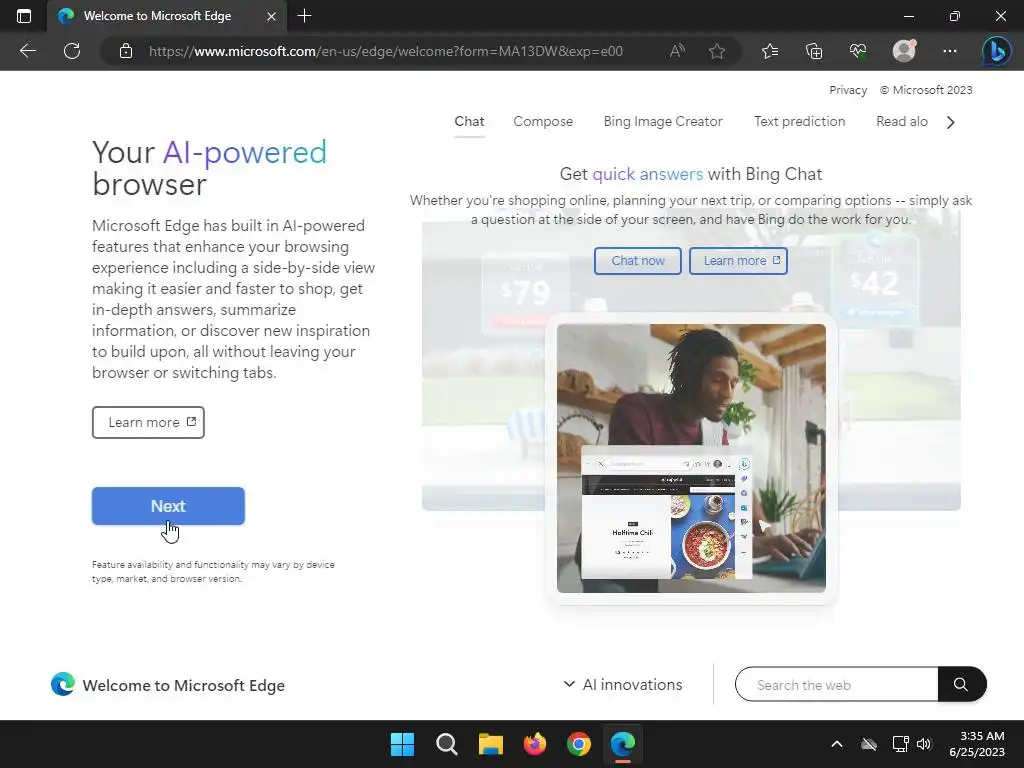This screenshot has height=768, width=1024.
Task: Click Learn more under Bing Chat
Action: pos(738,261)
